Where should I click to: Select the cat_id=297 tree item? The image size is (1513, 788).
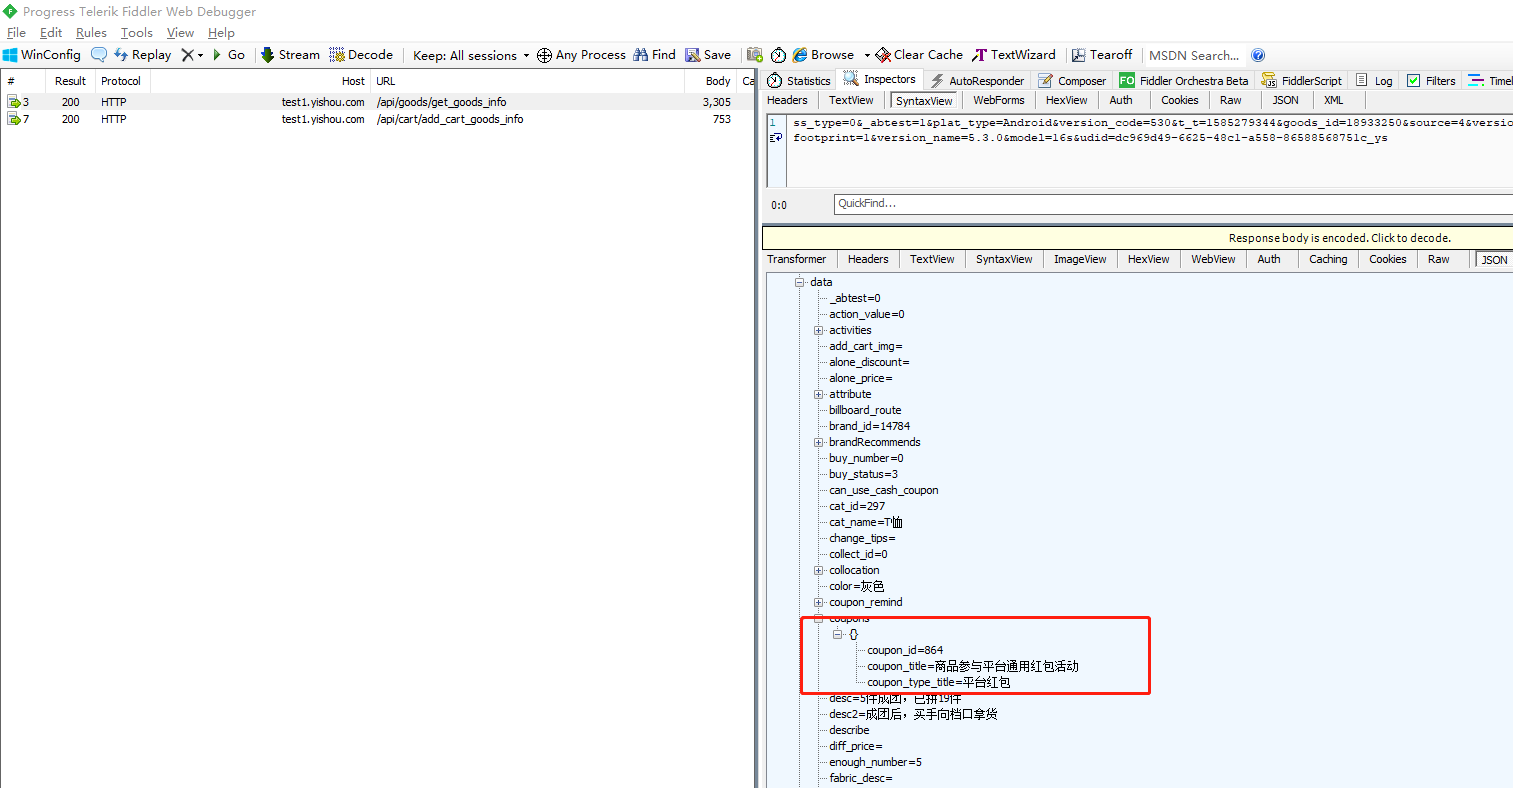click(x=857, y=506)
